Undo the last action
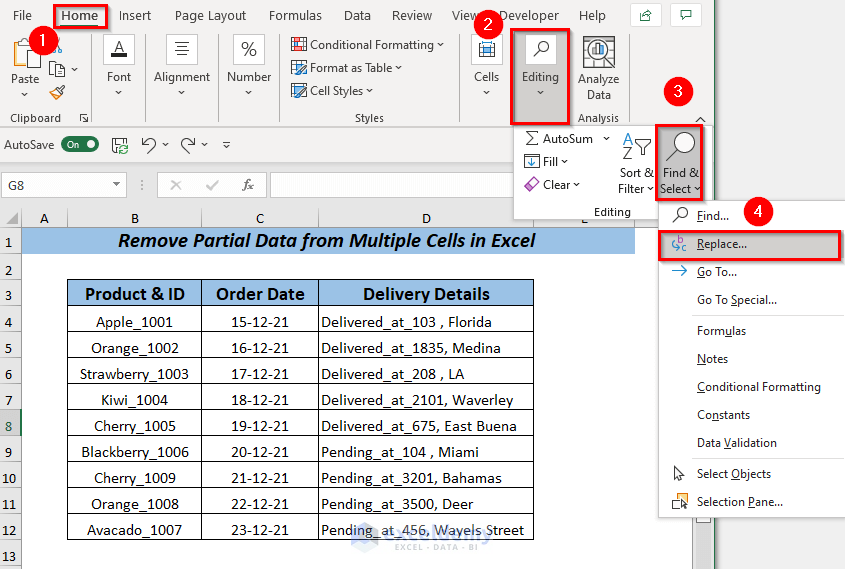This screenshot has width=845, height=569. coord(149,145)
